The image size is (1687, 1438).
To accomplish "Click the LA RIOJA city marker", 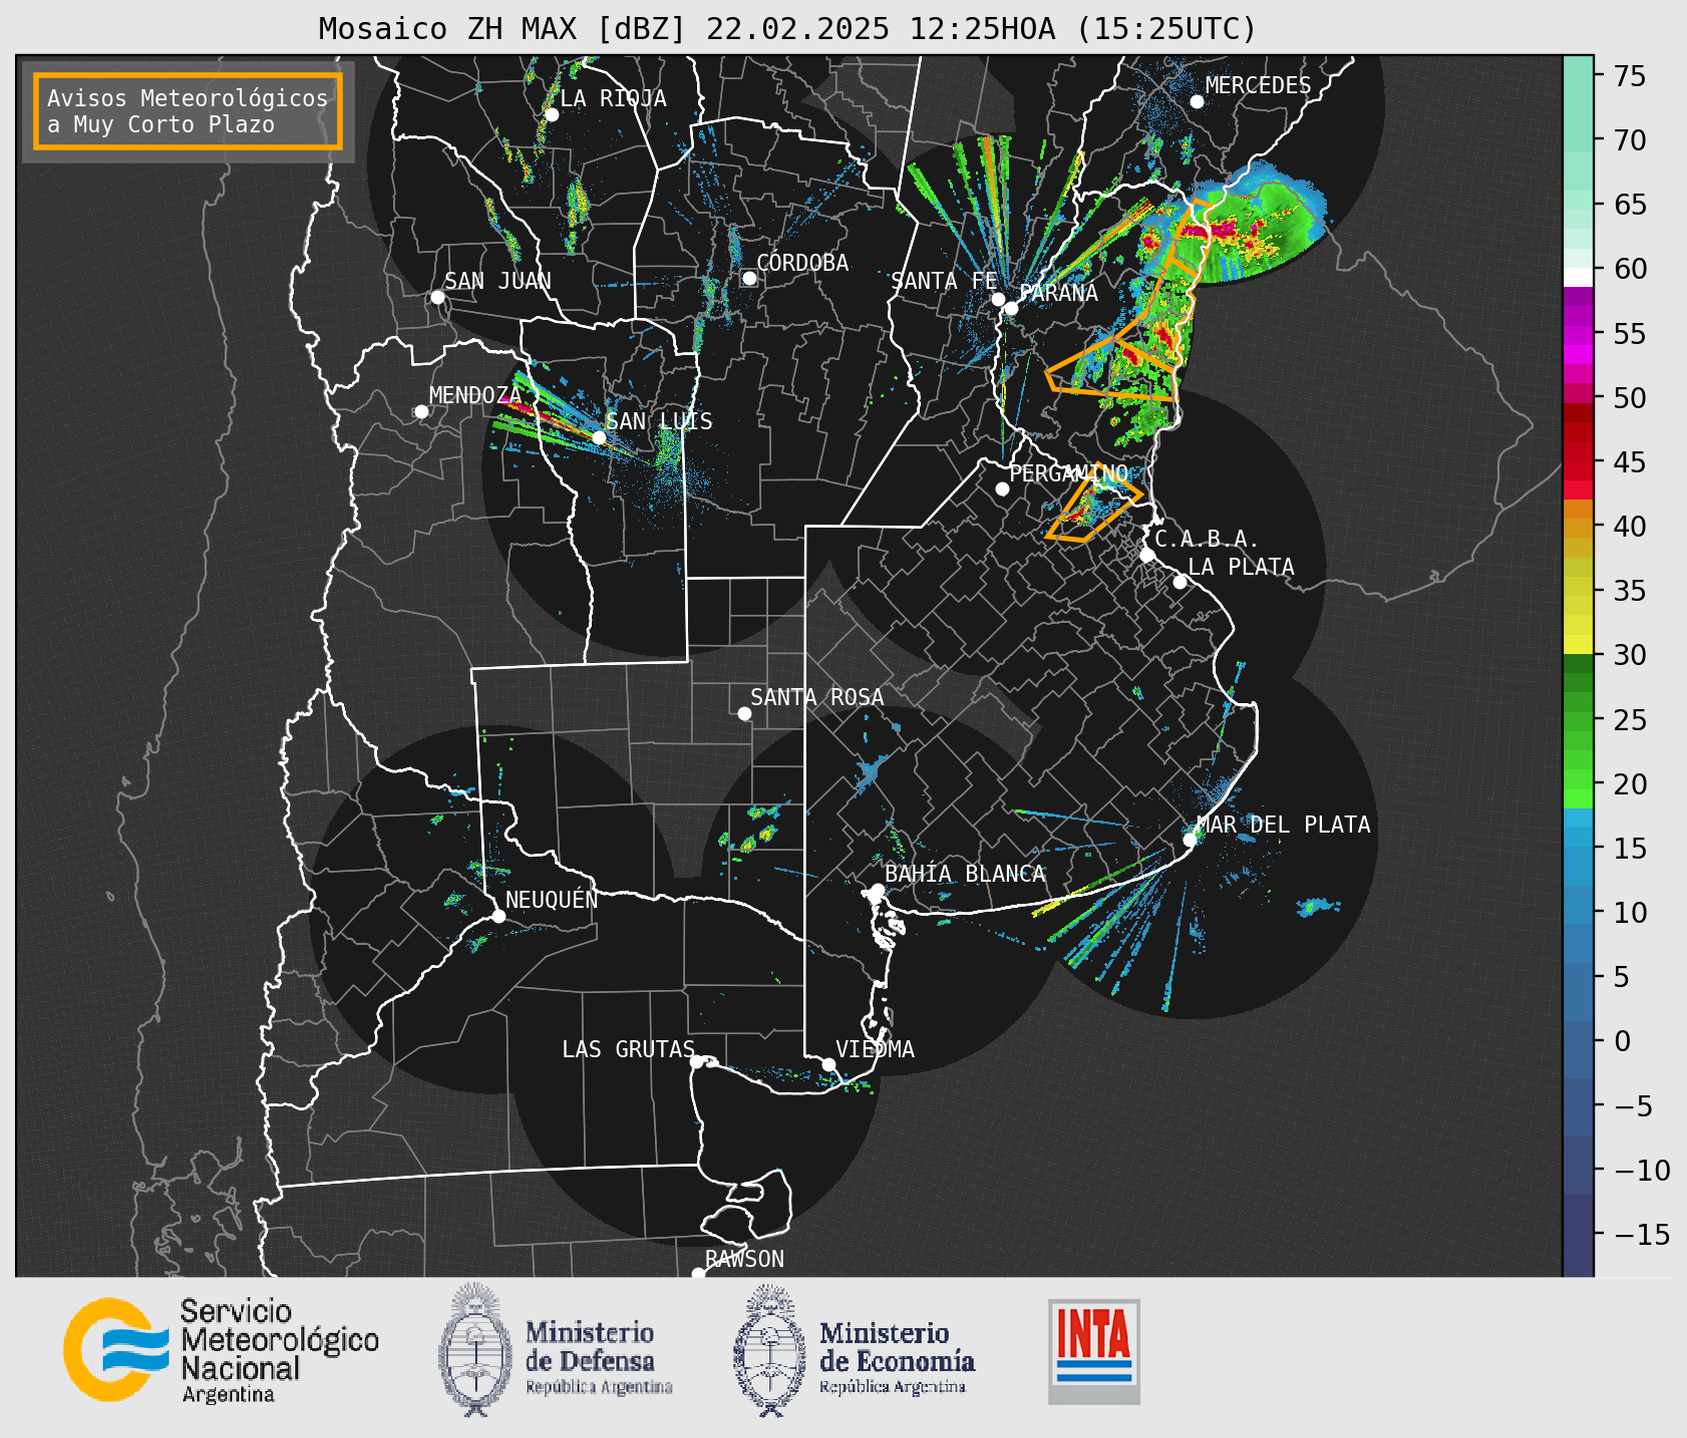I will (551, 115).
